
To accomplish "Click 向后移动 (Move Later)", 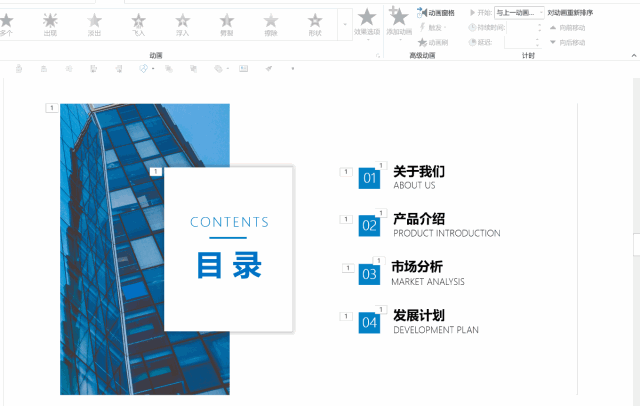I will [568, 42].
